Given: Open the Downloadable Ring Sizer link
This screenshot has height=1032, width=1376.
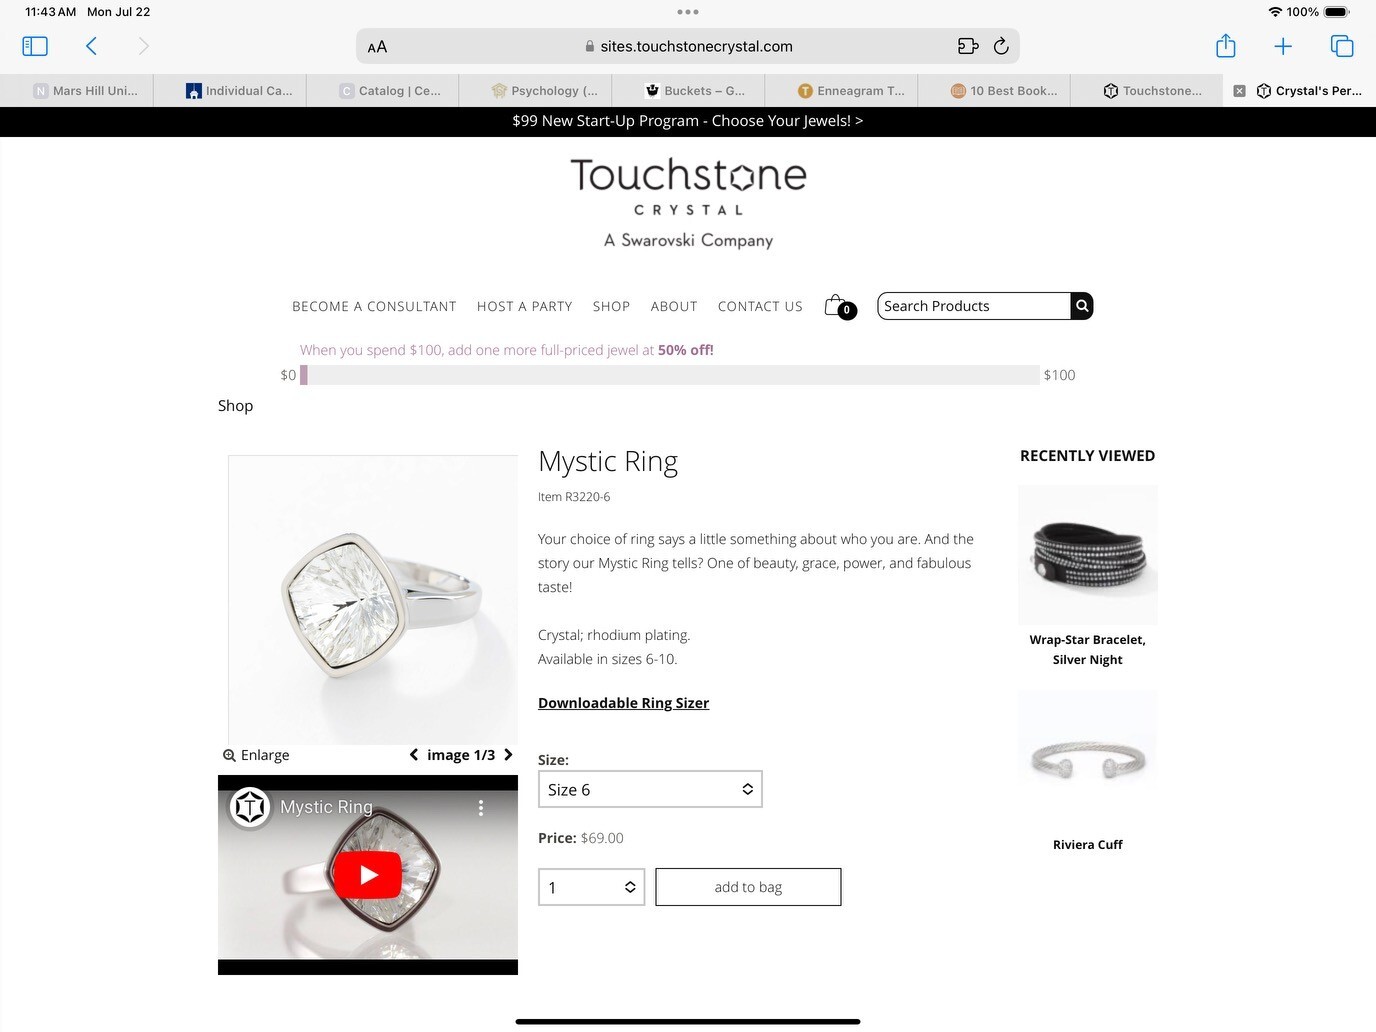Looking at the screenshot, I should (623, 703).
